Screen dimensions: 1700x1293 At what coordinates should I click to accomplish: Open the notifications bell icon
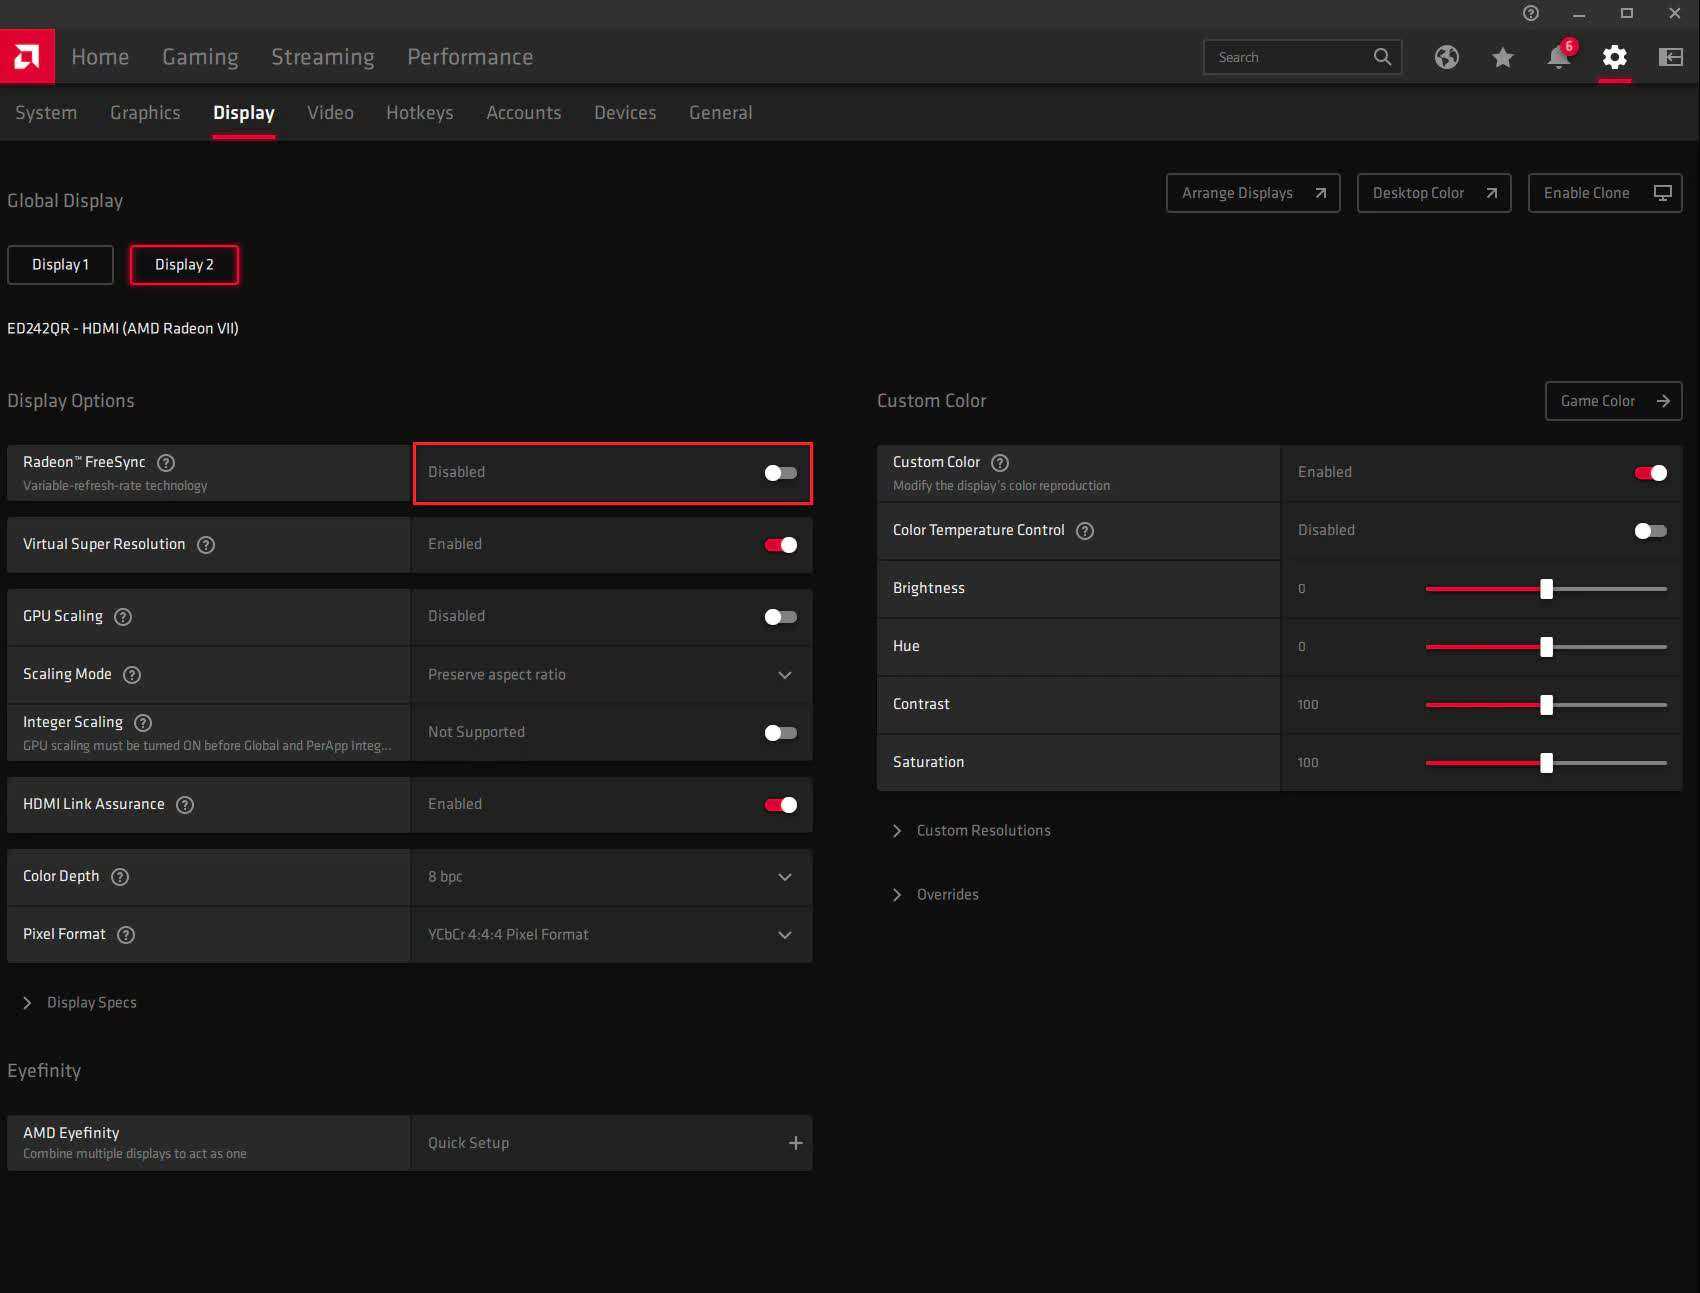coord(1558,57)
